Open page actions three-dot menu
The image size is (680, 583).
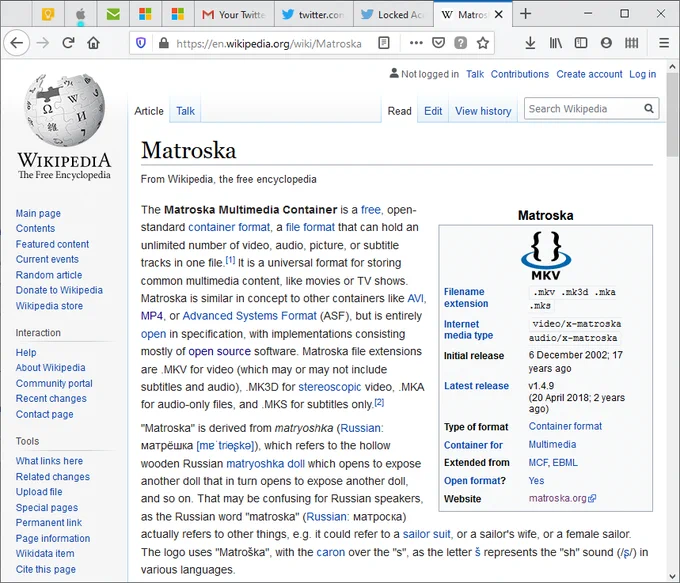(x=416, y=43)
